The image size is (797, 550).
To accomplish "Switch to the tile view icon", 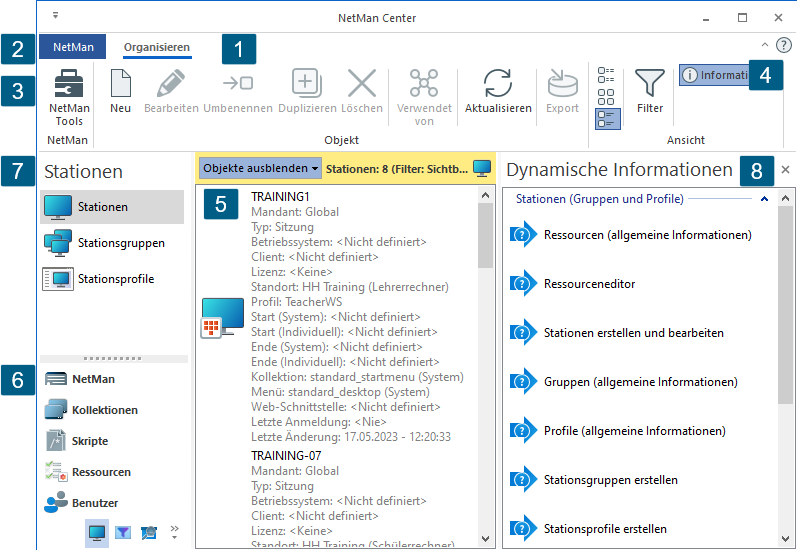I will 606,97.
